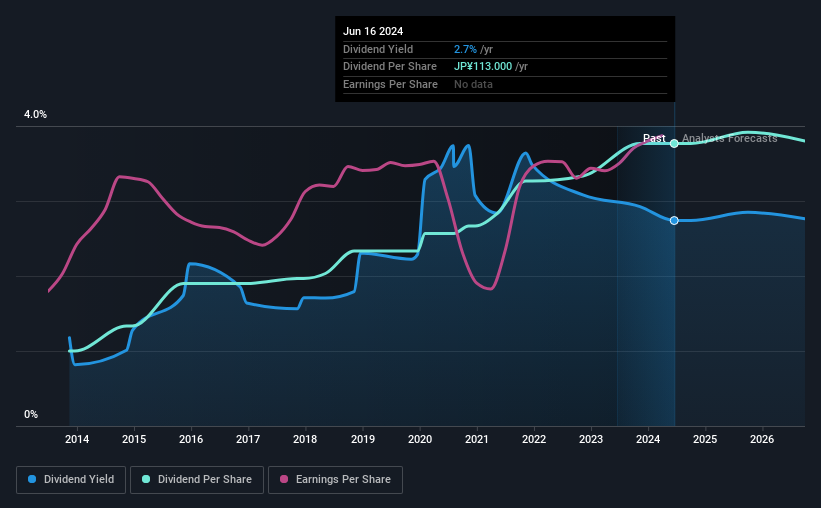Click the 2026 x-axis label
The height and width of the screenshot is (508, 821).
pos(762,439)
